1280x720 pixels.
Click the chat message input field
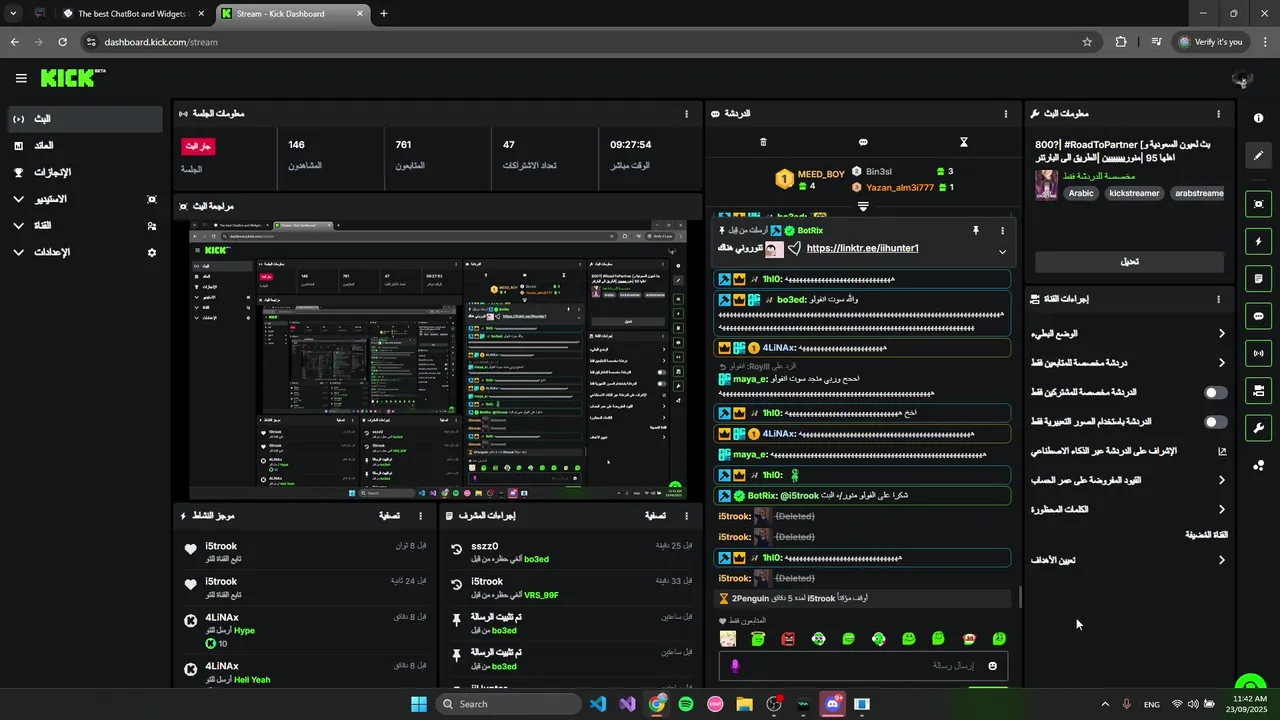tap(863, 666)
